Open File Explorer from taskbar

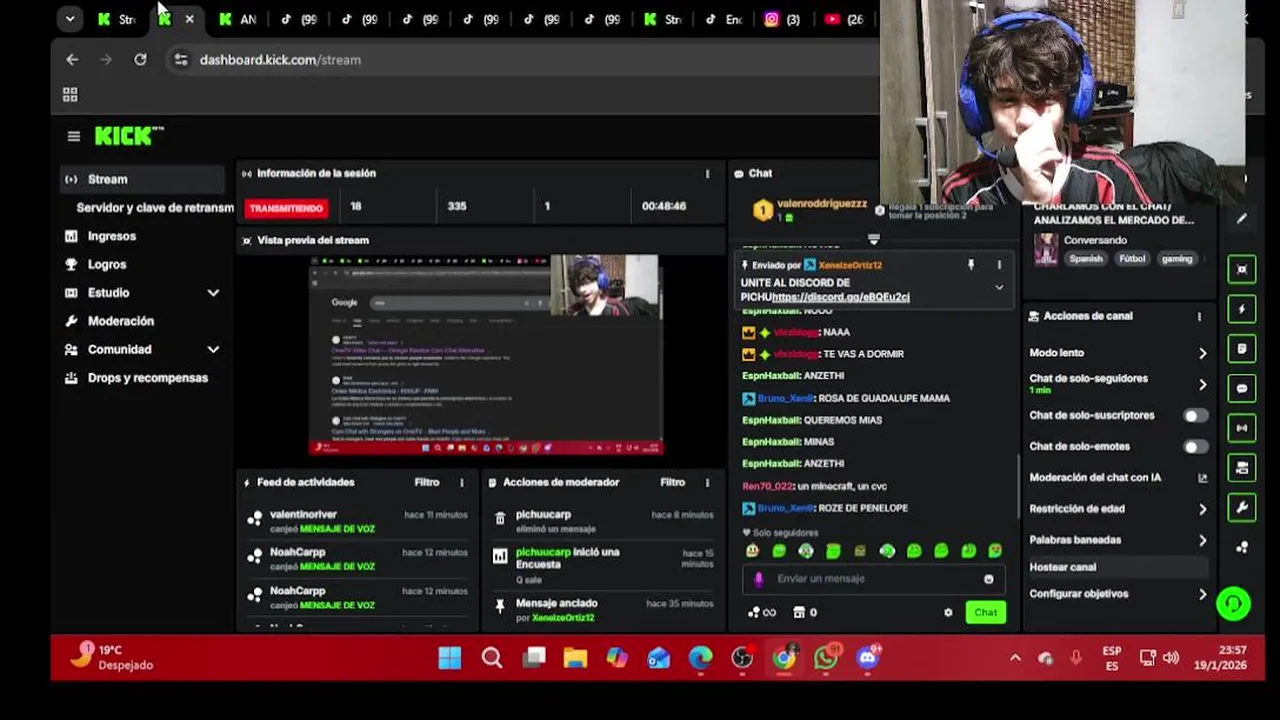click(x=575, y=658)
